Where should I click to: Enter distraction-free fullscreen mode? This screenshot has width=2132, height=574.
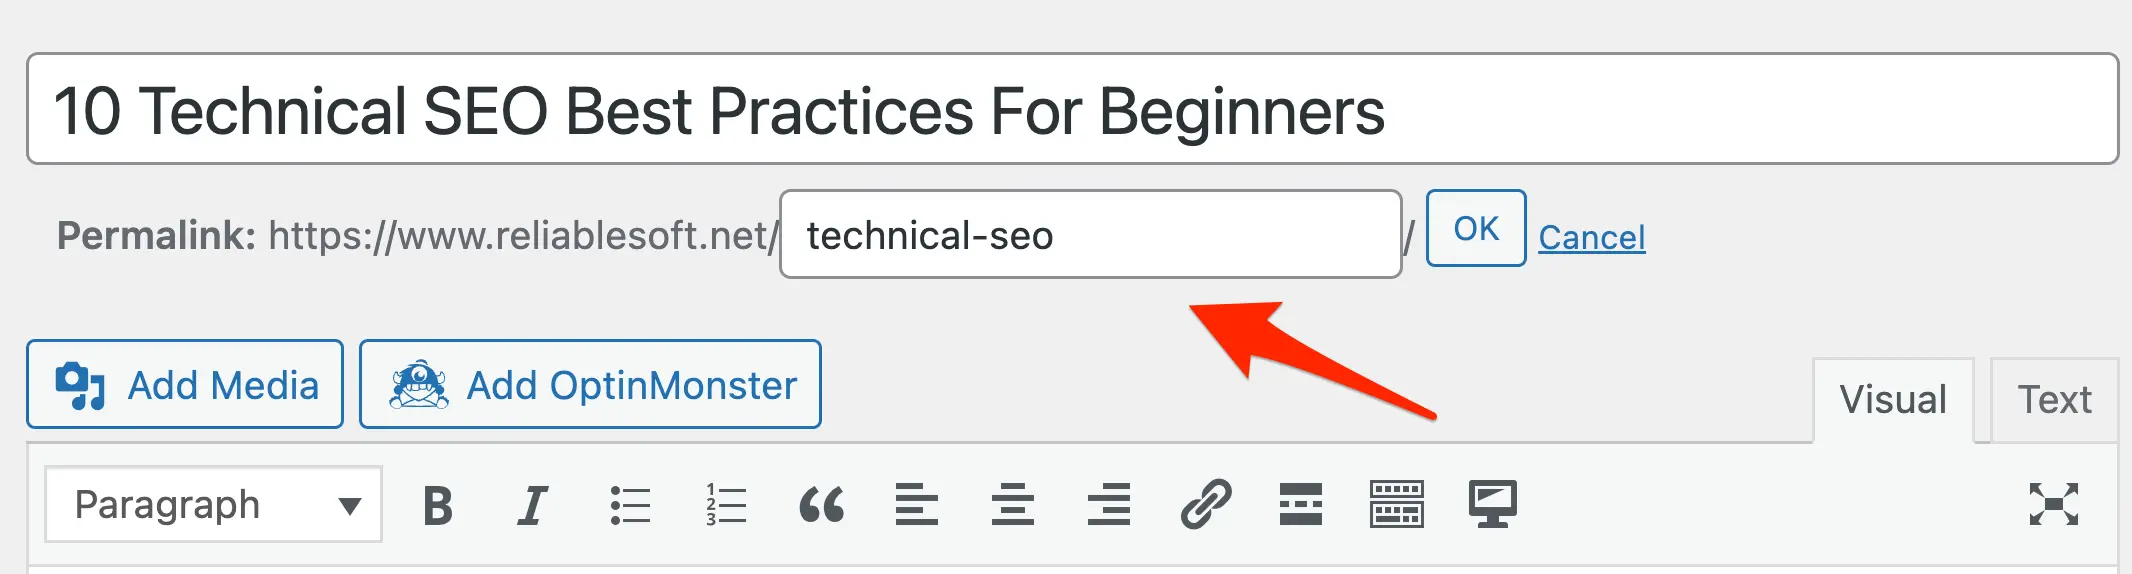[x=2053, y=505]
